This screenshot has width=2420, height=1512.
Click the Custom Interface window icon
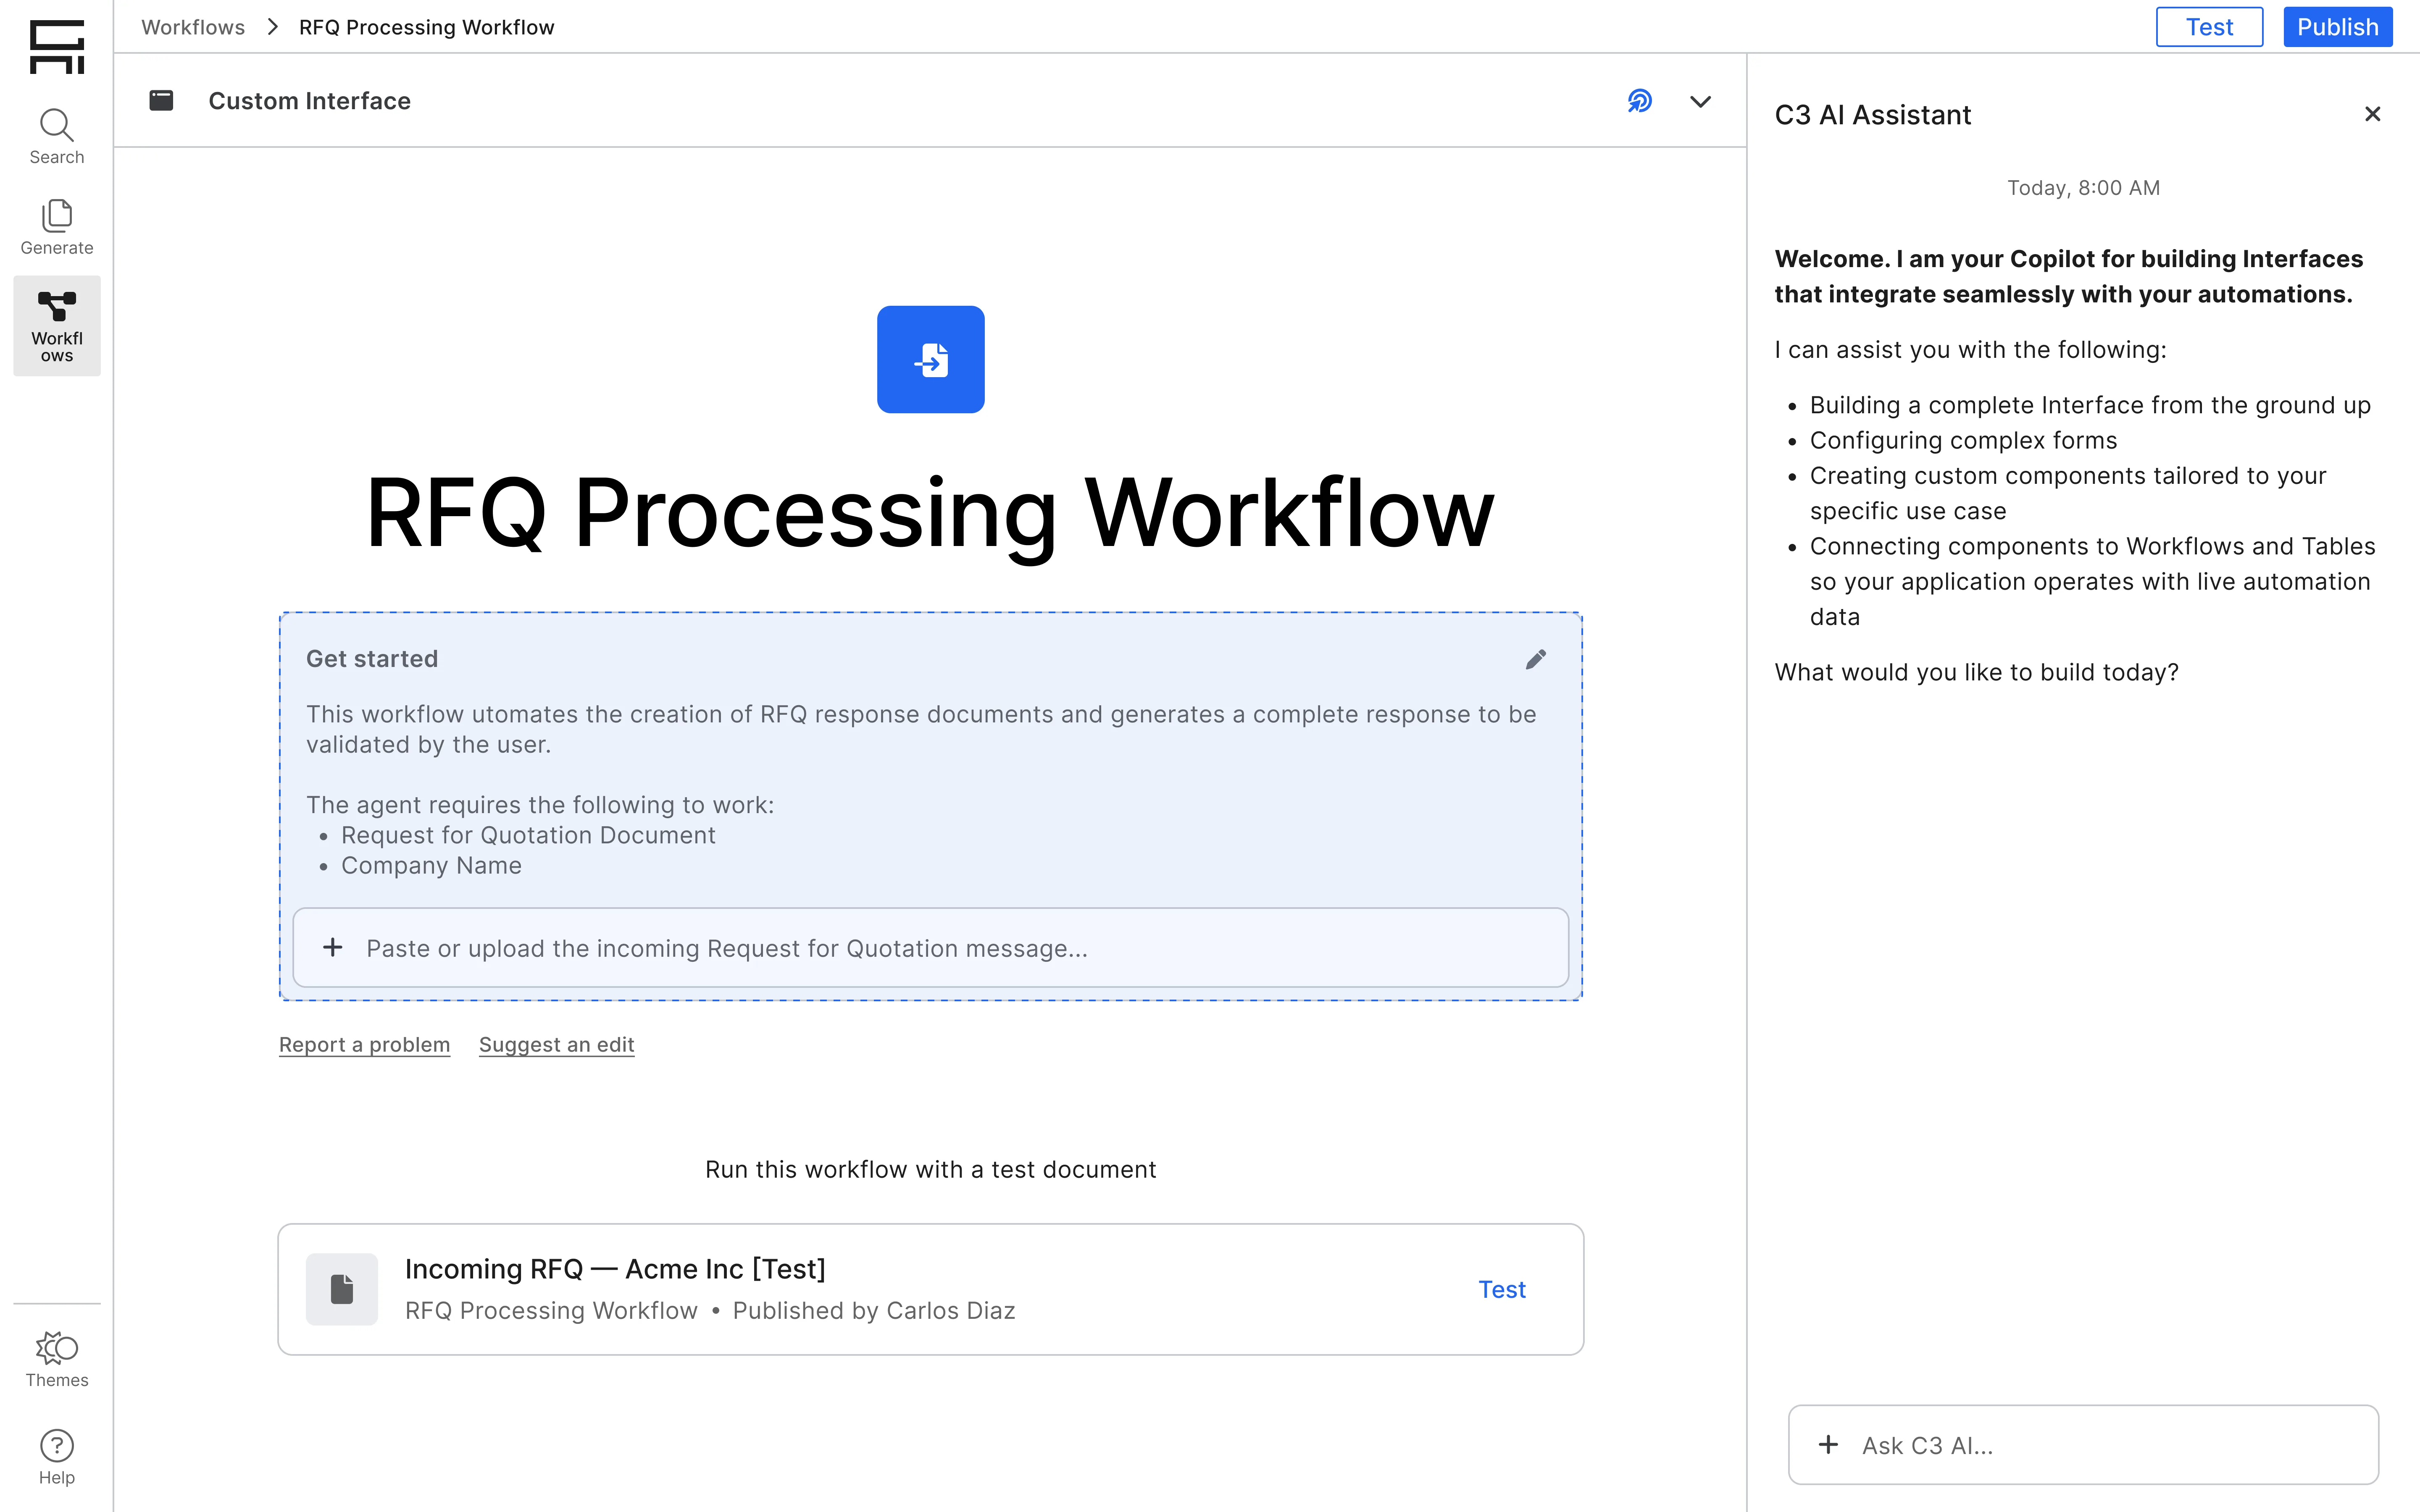[x=161, y=100]
